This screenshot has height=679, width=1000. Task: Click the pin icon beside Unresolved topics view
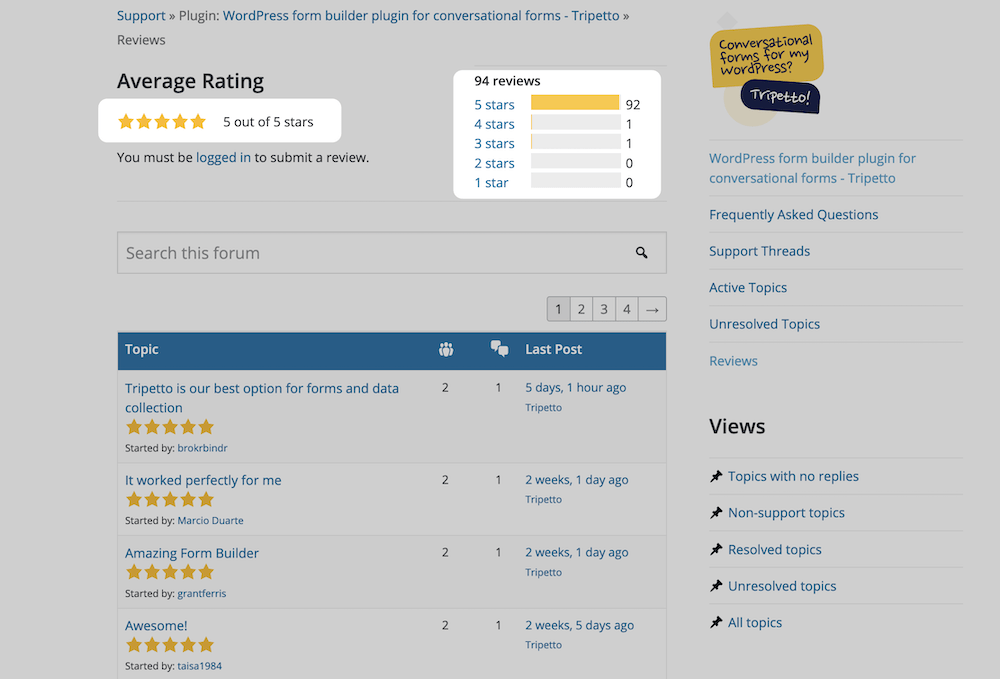tap(716, 586)
